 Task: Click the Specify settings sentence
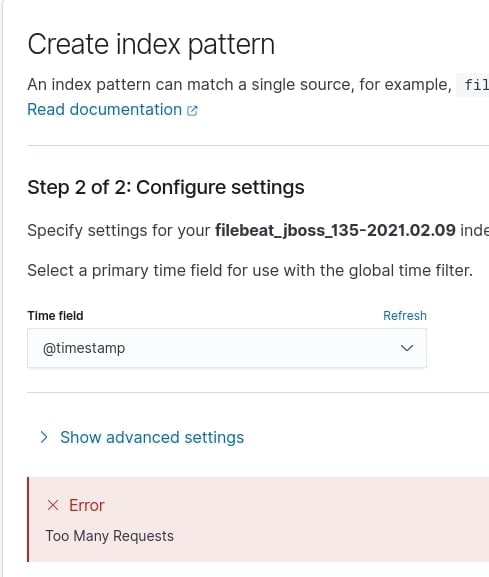click(x=258, y=230)
